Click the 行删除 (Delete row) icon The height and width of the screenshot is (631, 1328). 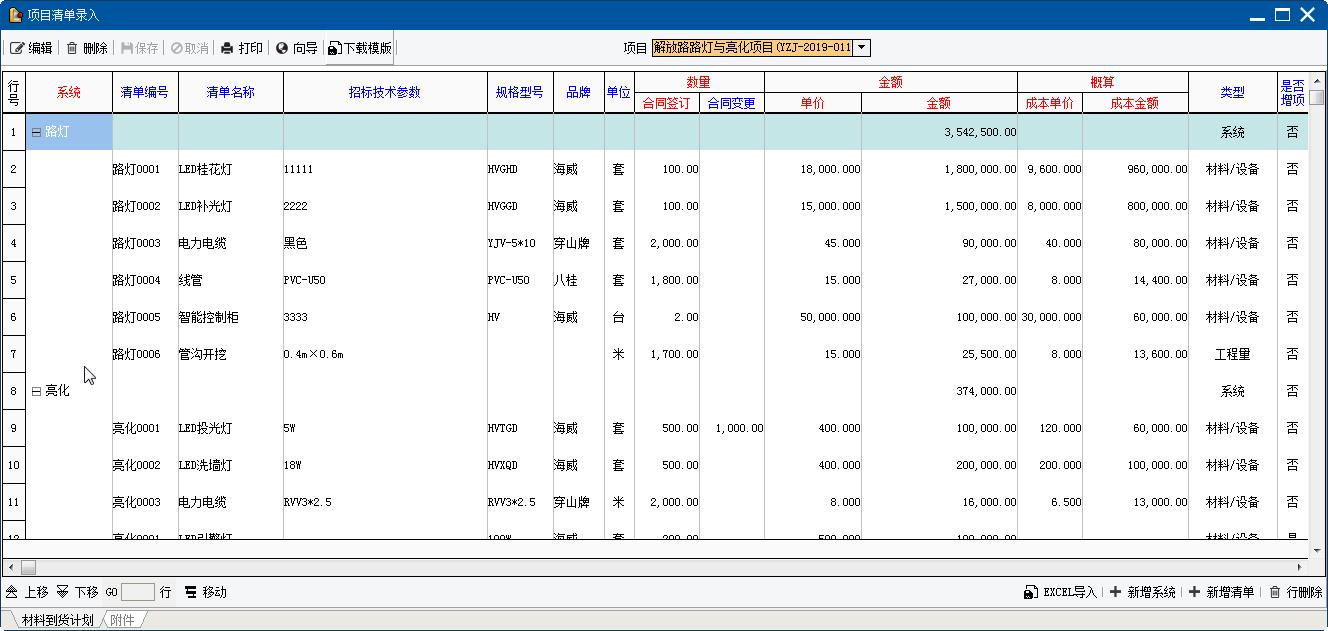point(1275,592)
